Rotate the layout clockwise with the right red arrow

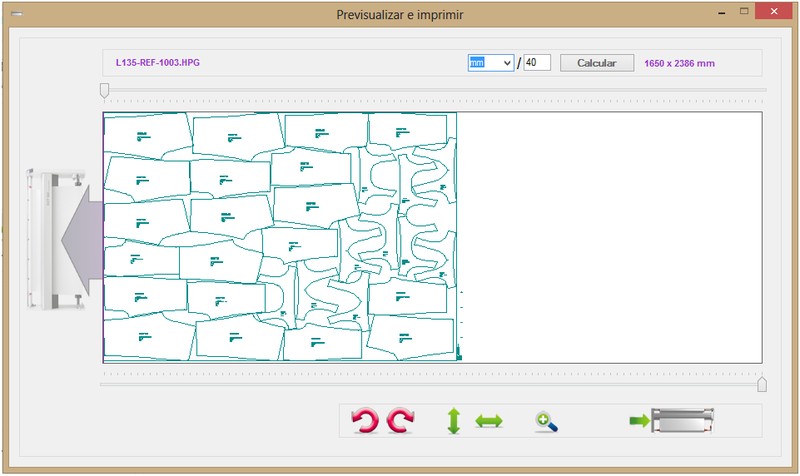pos(400,421)
